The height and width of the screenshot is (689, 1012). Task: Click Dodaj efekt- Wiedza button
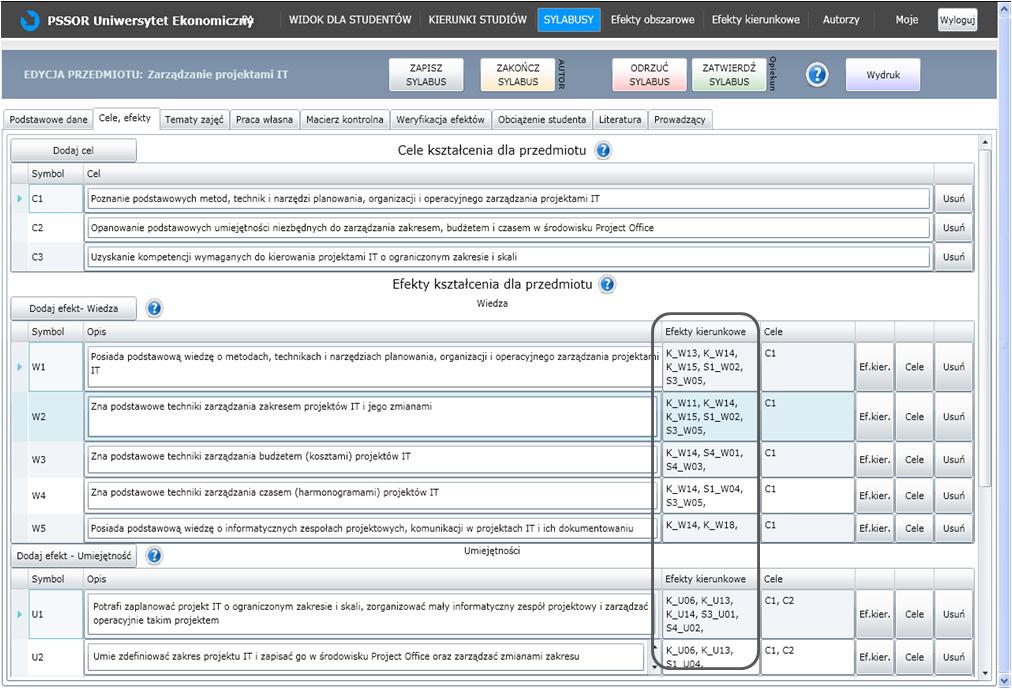tap(74, 308)
